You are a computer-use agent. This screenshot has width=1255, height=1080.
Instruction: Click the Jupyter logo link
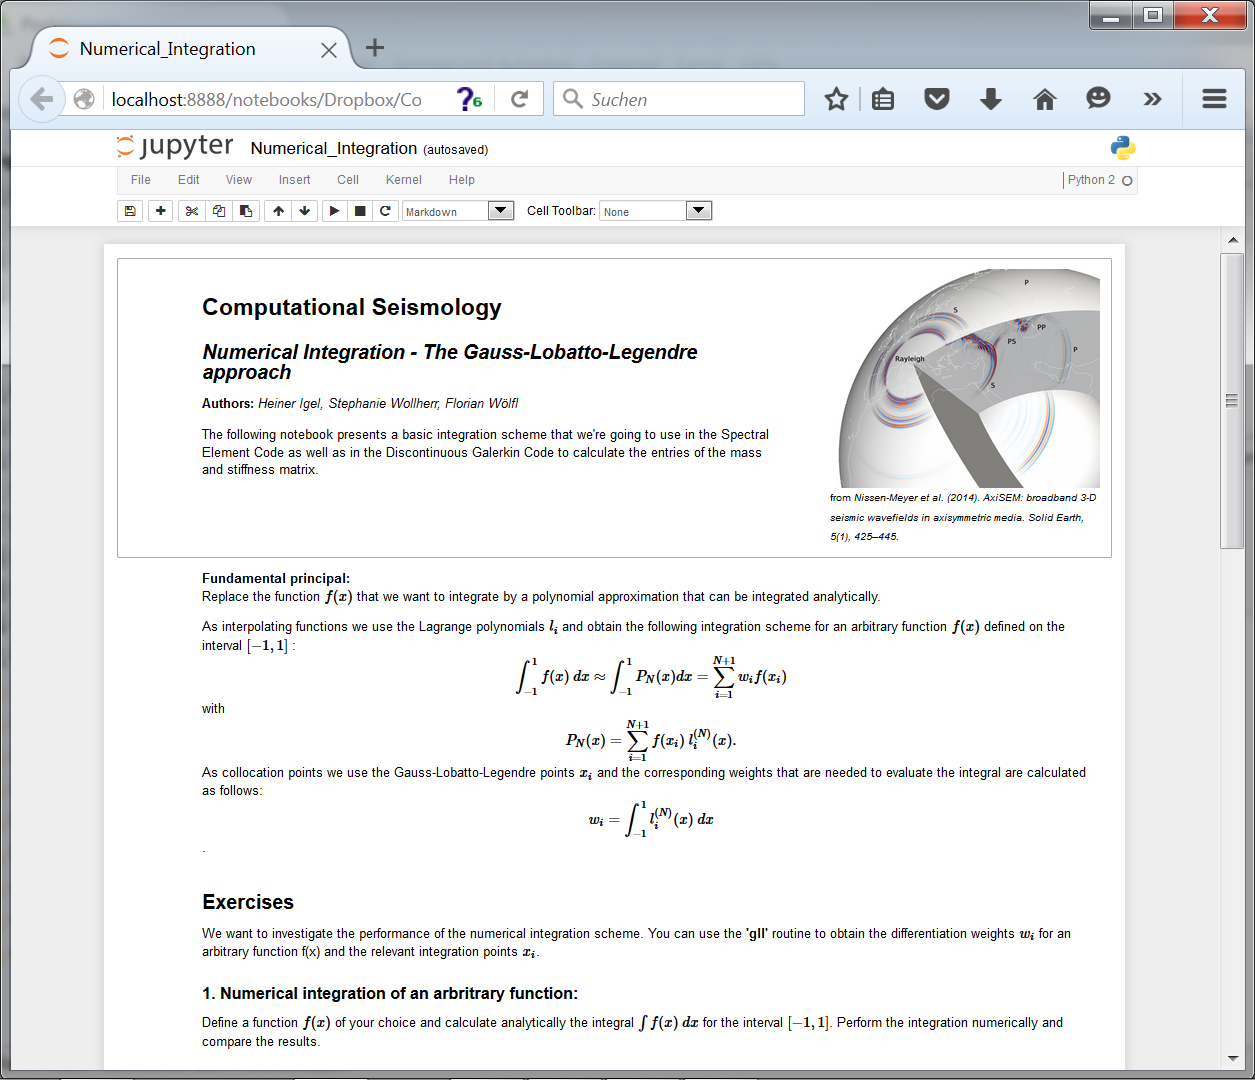(x=175, y=147)
